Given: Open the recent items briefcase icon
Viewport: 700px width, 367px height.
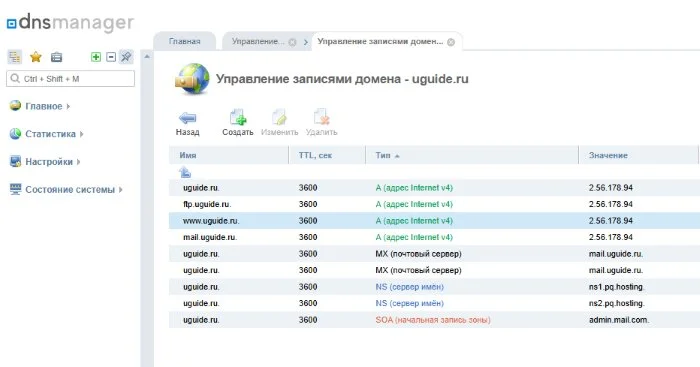Looking at the screenshot, I should pyautogui.click(x=57, y=57).
